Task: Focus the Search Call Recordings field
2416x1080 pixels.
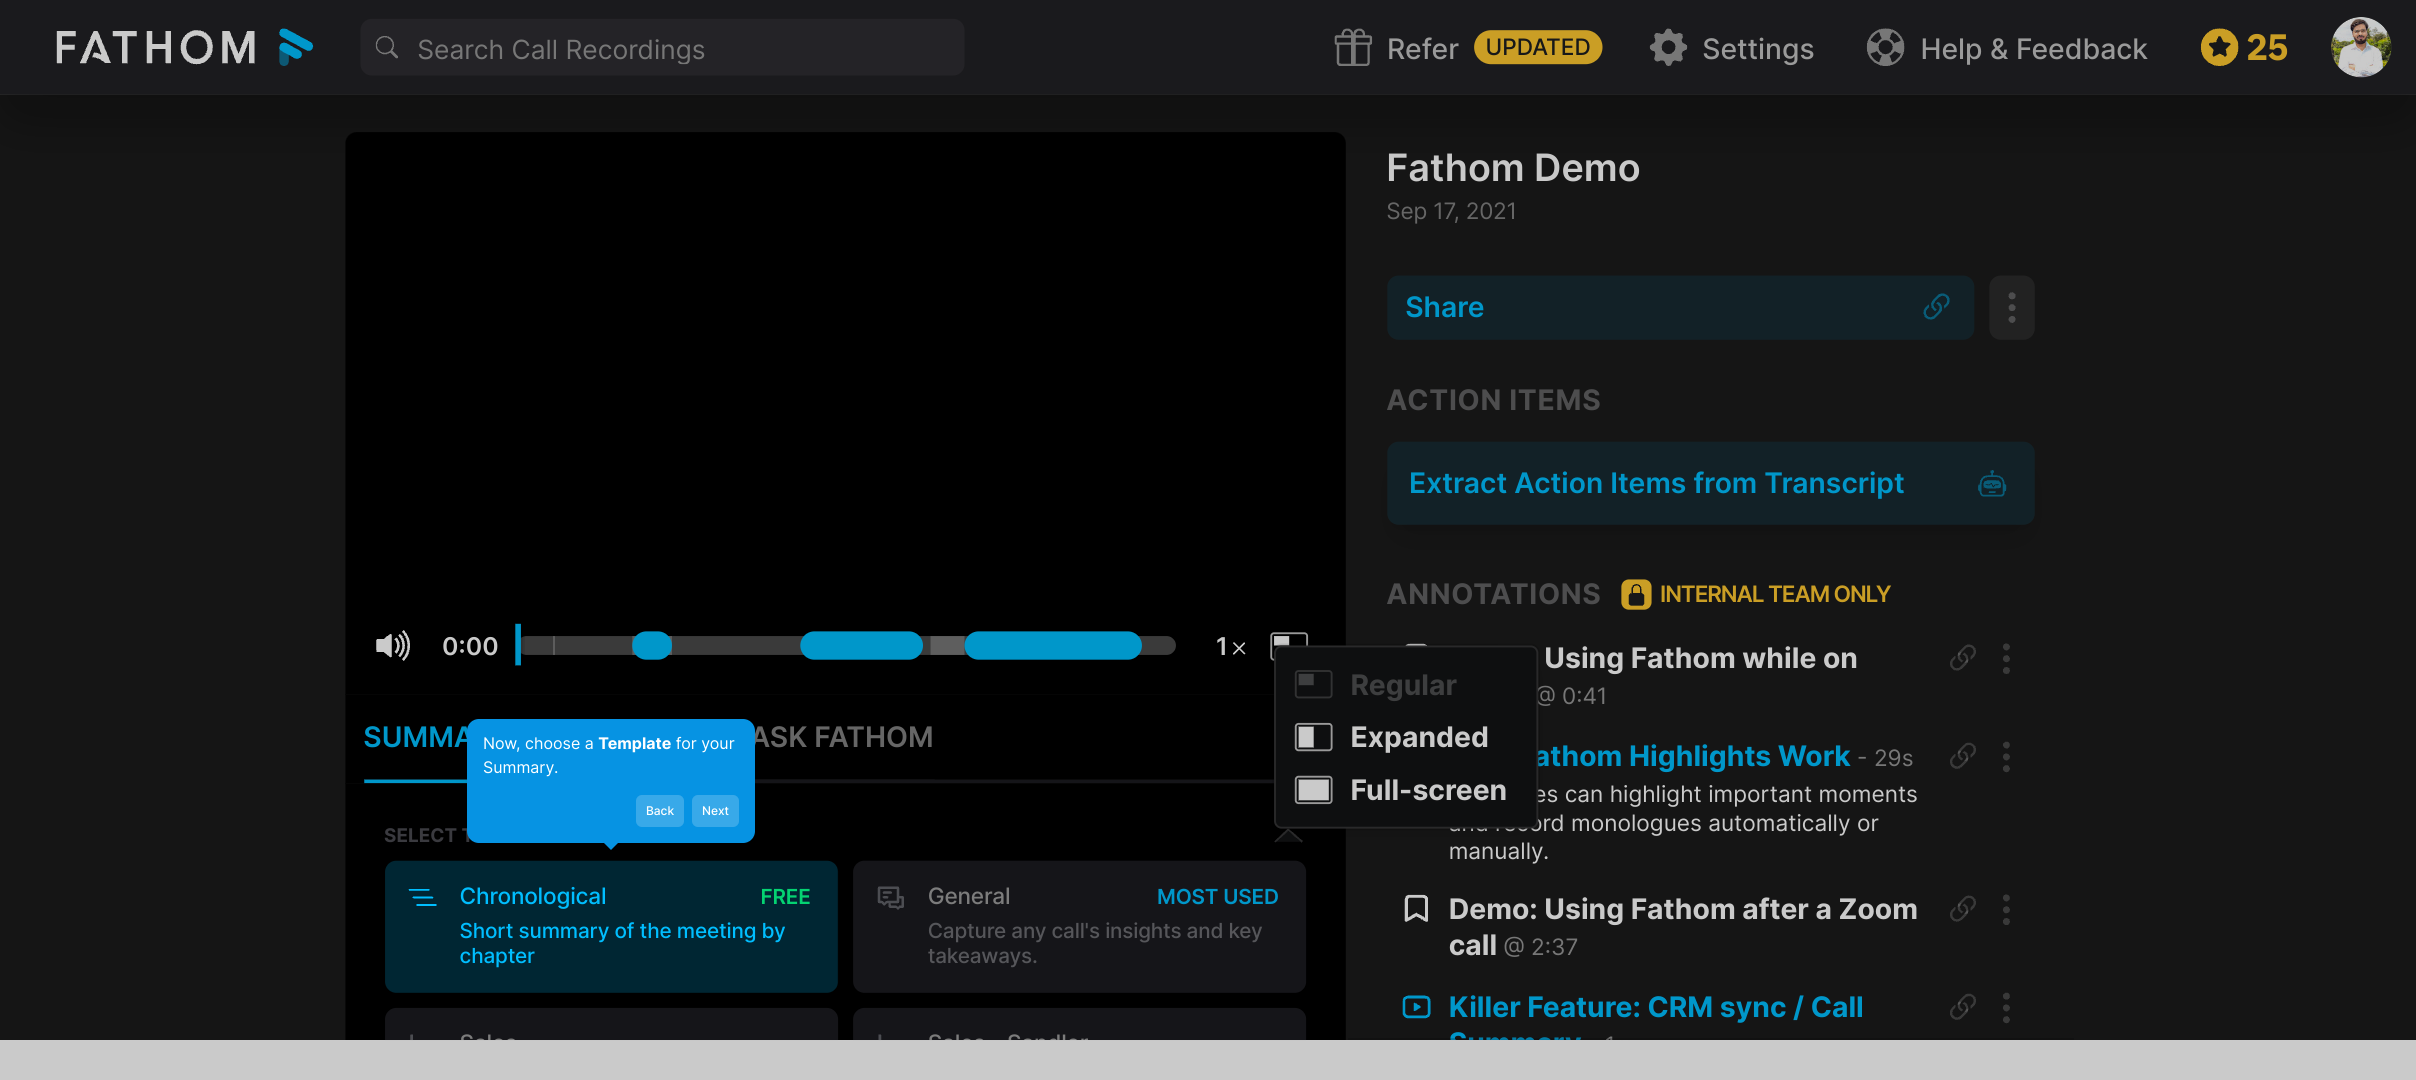Action: tap(662, 48)
